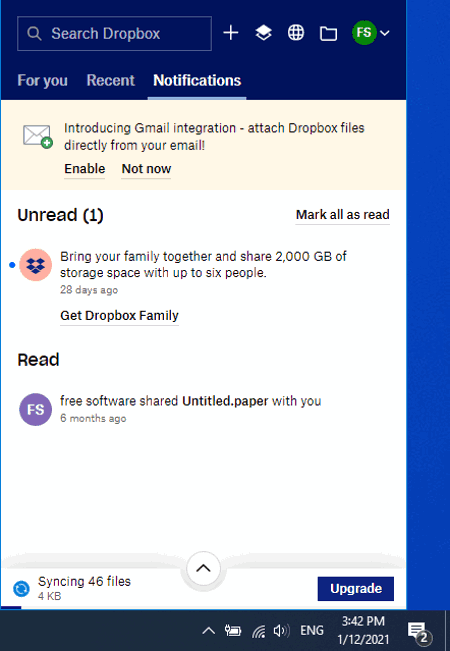
Task: Switch to the For you tab
Action: (x=42, y=81)
